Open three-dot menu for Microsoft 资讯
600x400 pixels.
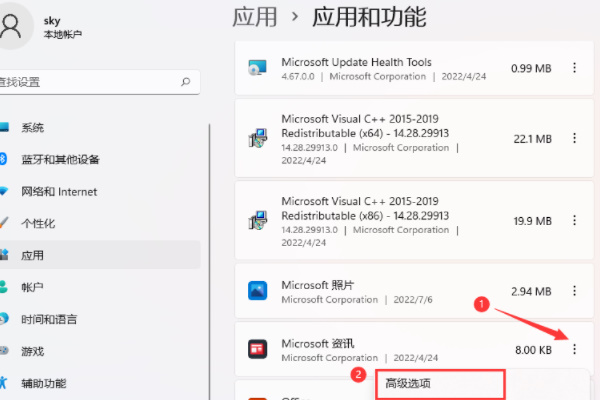[x=574, y=349]
